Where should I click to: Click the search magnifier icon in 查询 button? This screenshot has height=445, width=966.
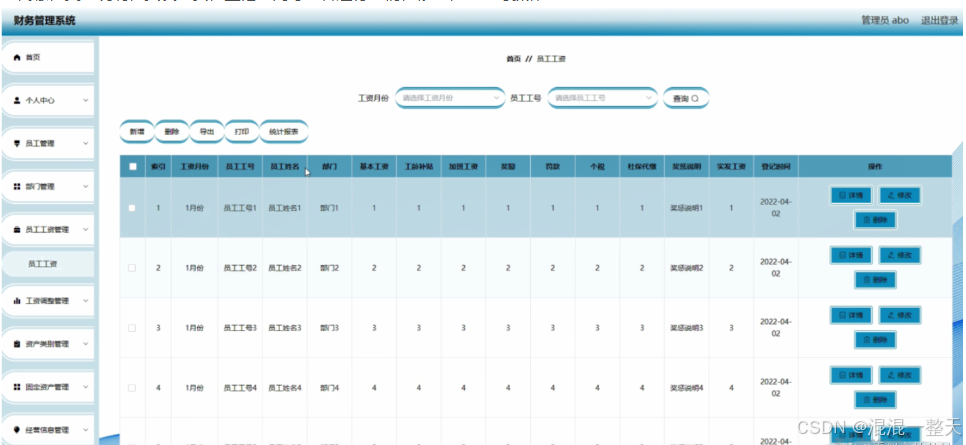coord(695,99)
